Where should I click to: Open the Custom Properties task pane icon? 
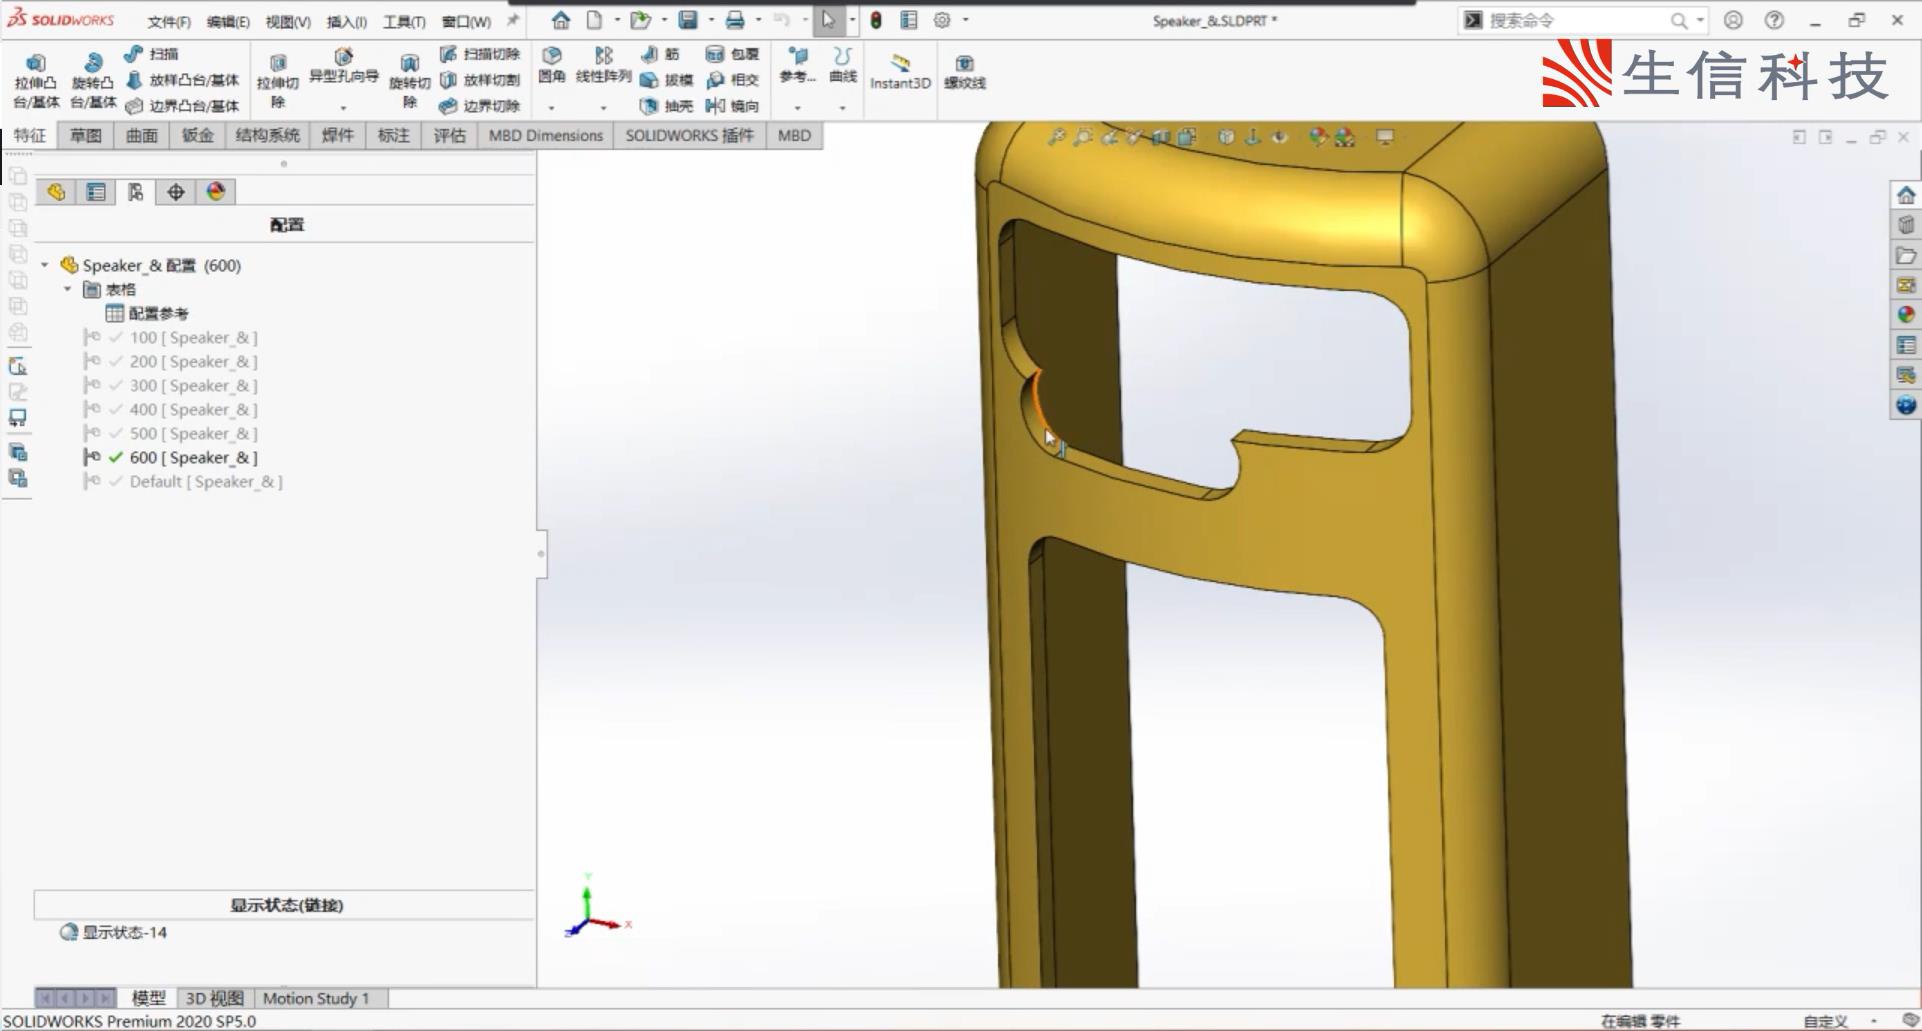coord(1906,345)
